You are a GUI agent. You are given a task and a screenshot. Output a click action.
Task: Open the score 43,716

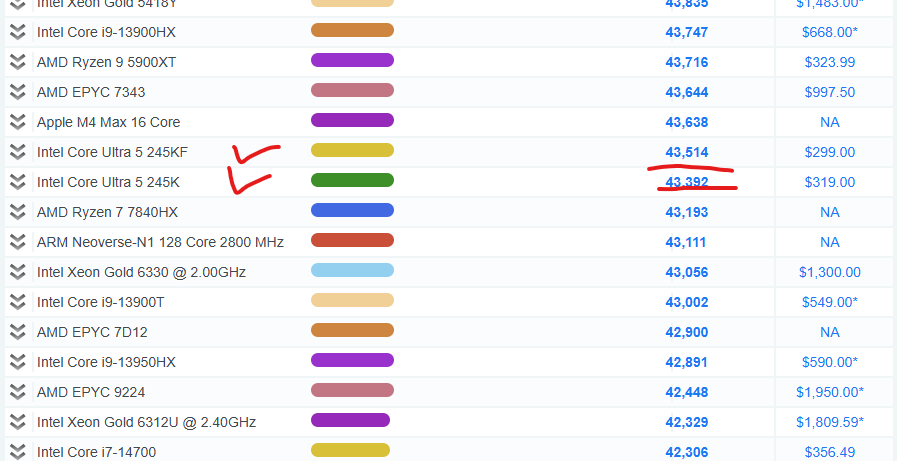point(686,62)
